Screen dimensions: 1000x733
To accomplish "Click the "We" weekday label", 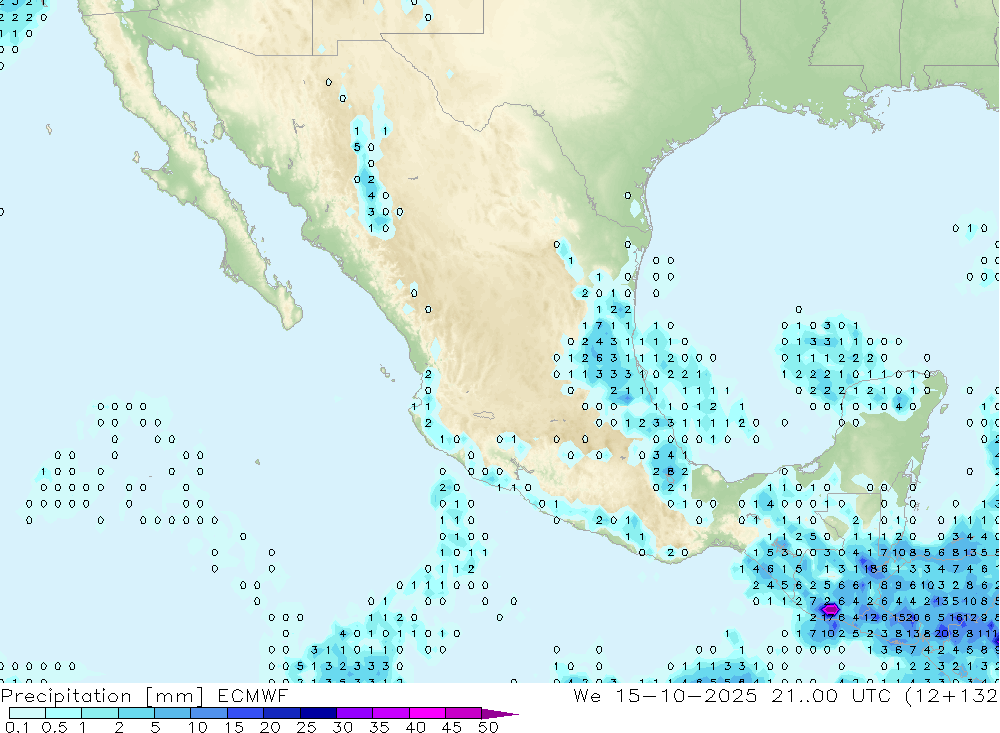I will pyautogui.click(x=587, y=695).
